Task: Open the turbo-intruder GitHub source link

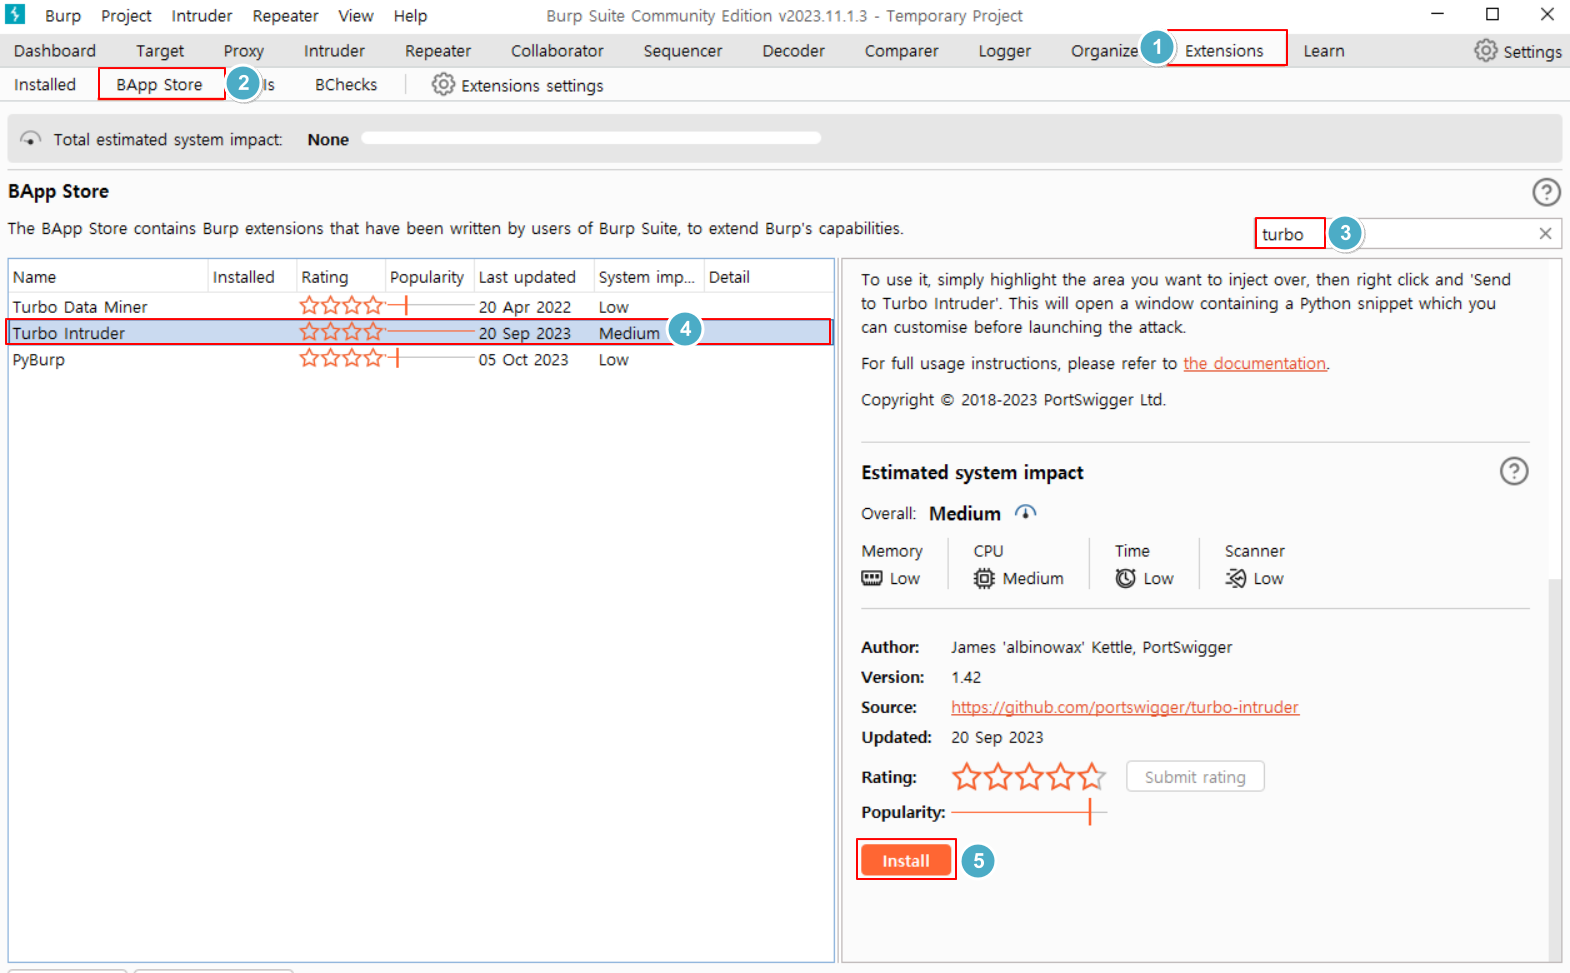Action: 1125,707
